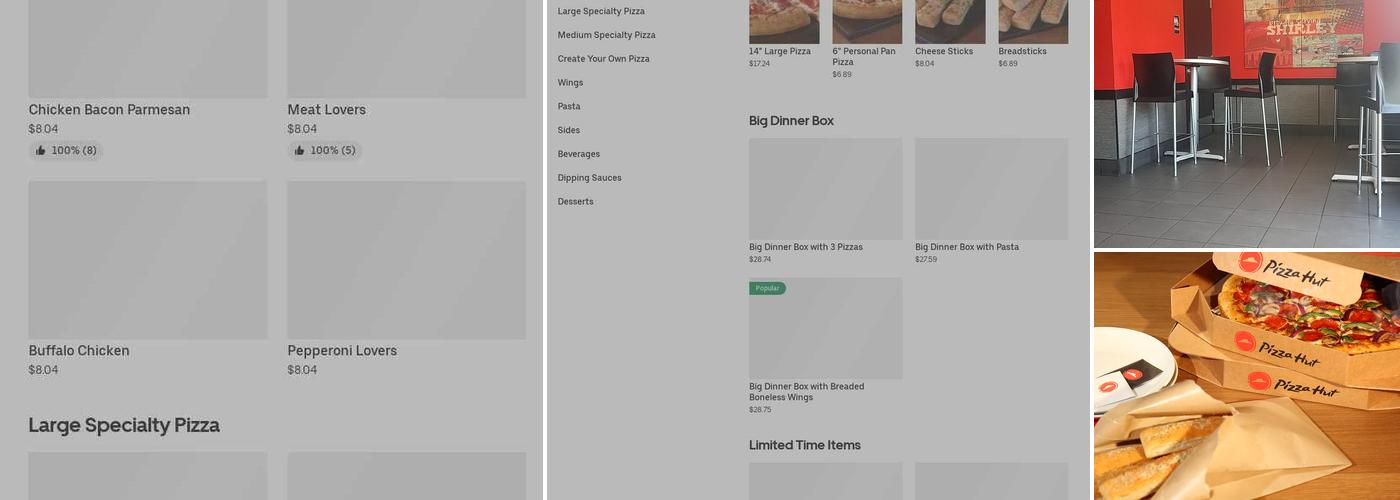Screen dimensions: 1400x500
Task: Jump to Medium Specialty Pizza category
Action: 606,35
